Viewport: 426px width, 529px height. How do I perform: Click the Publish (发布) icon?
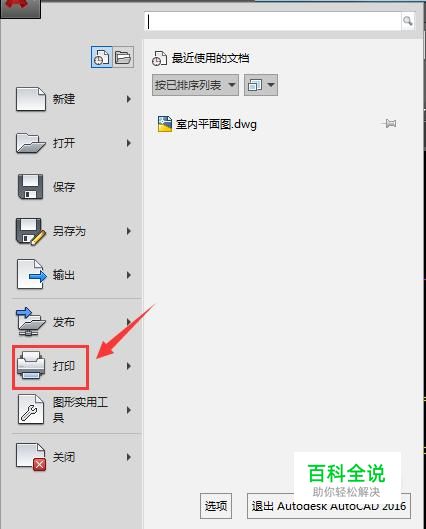tap(30, 322)
